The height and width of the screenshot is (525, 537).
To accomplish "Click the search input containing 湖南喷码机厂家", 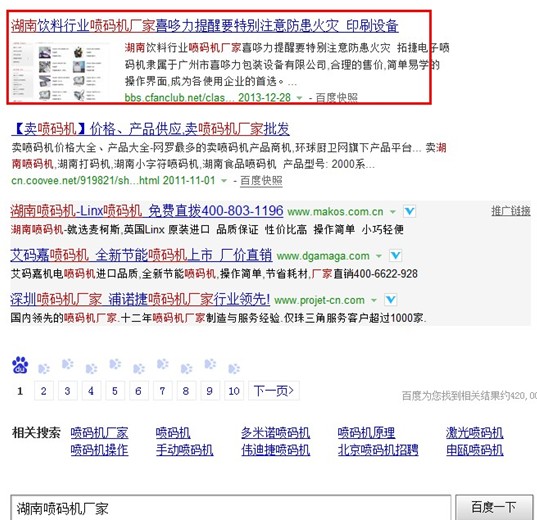I will pos(230,508).
